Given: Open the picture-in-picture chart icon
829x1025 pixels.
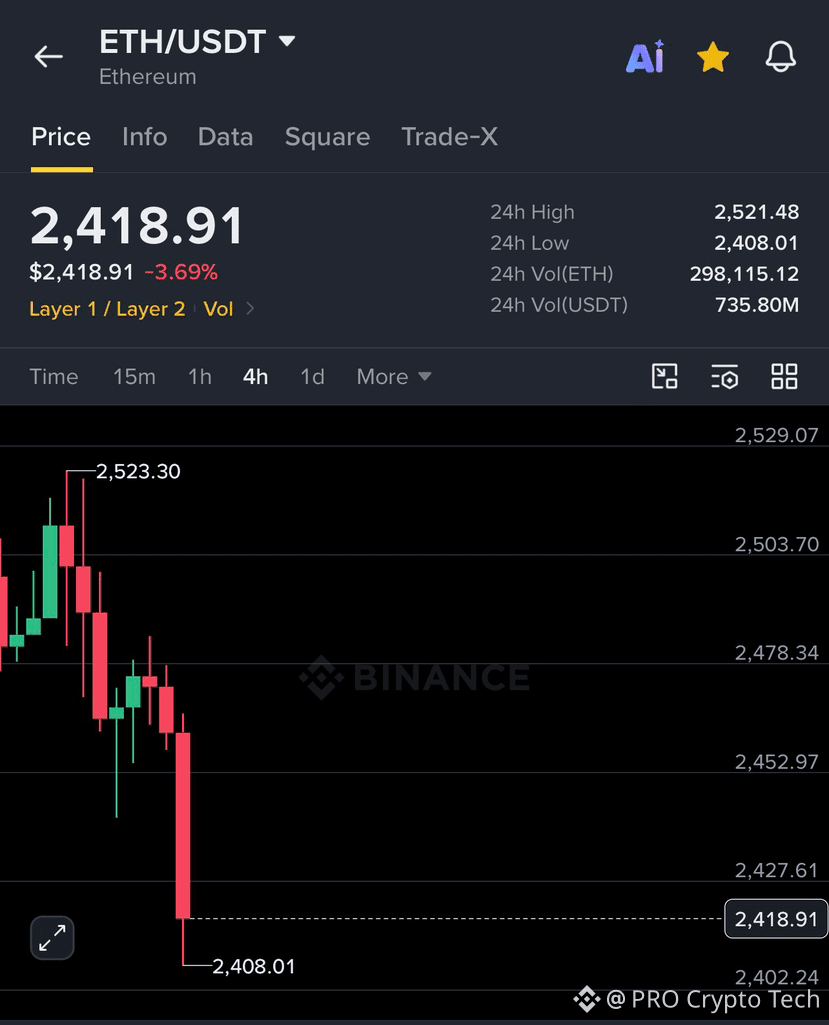Looking at the screenshot, I should pyautogui.click(x=665, y=377).
